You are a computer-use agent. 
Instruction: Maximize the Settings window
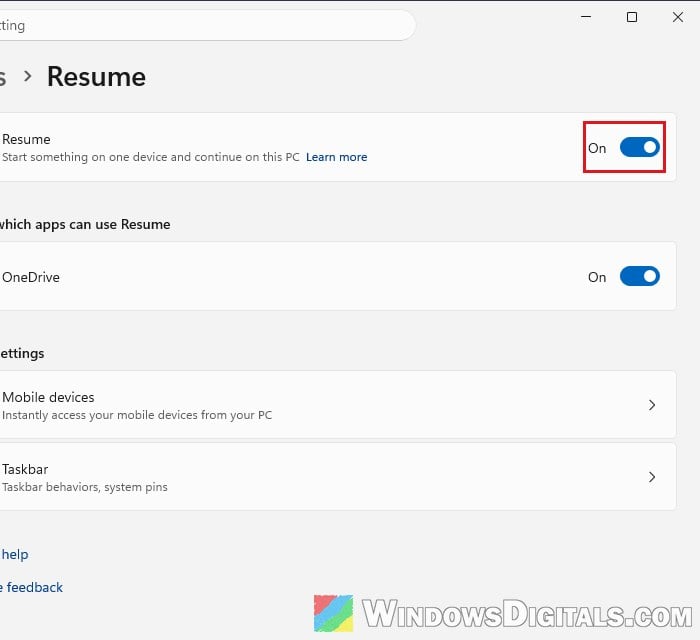tap(632, 17)
